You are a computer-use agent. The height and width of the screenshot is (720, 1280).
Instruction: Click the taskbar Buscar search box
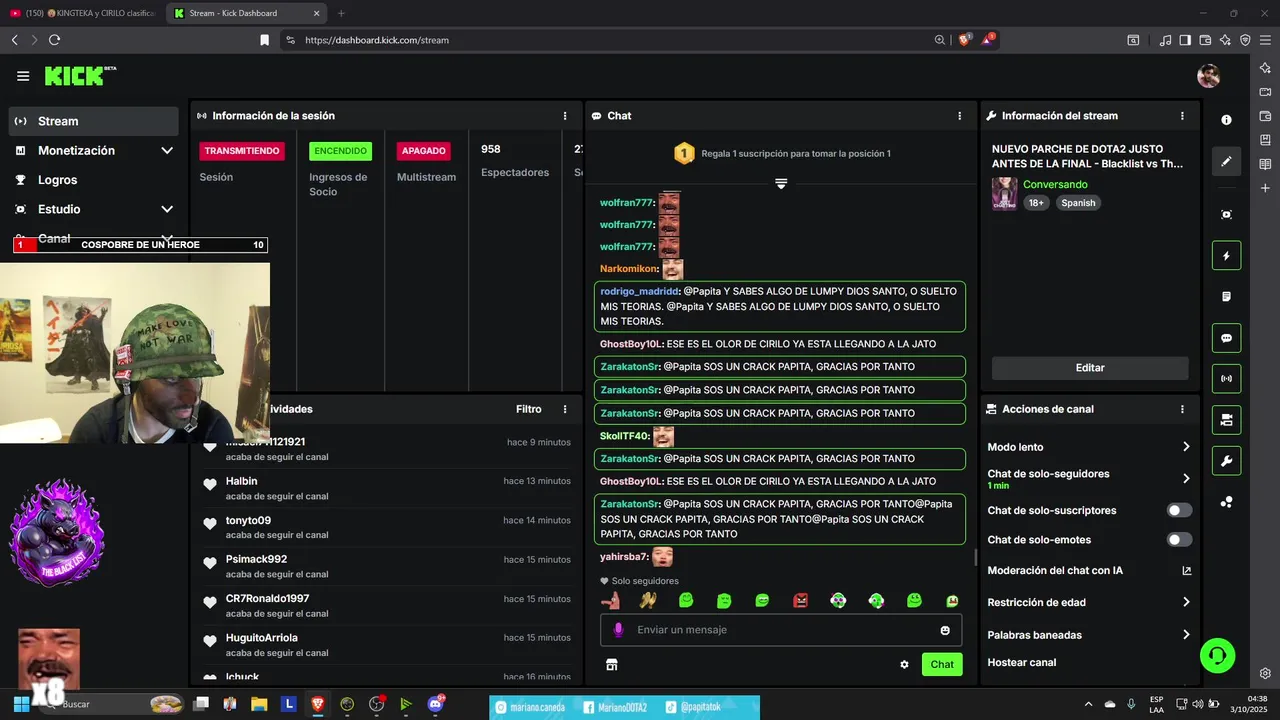pyautogui.click(x=112, y=704)
